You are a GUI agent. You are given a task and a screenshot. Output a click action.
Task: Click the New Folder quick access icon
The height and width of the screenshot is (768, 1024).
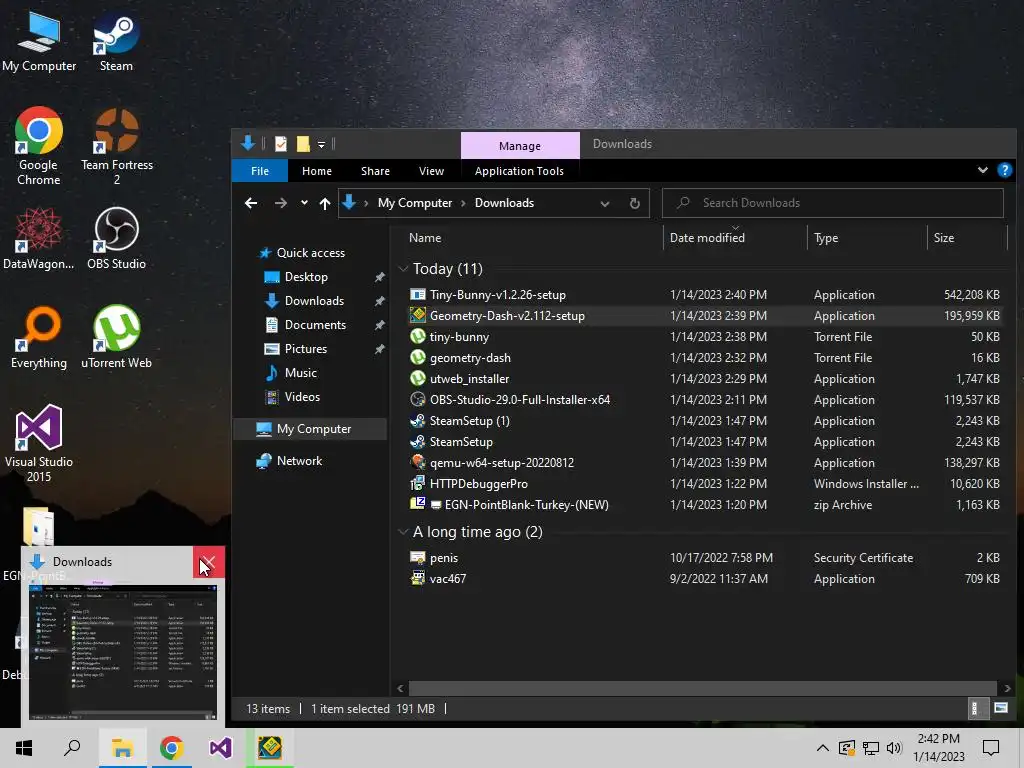click(x=303, y=144)
